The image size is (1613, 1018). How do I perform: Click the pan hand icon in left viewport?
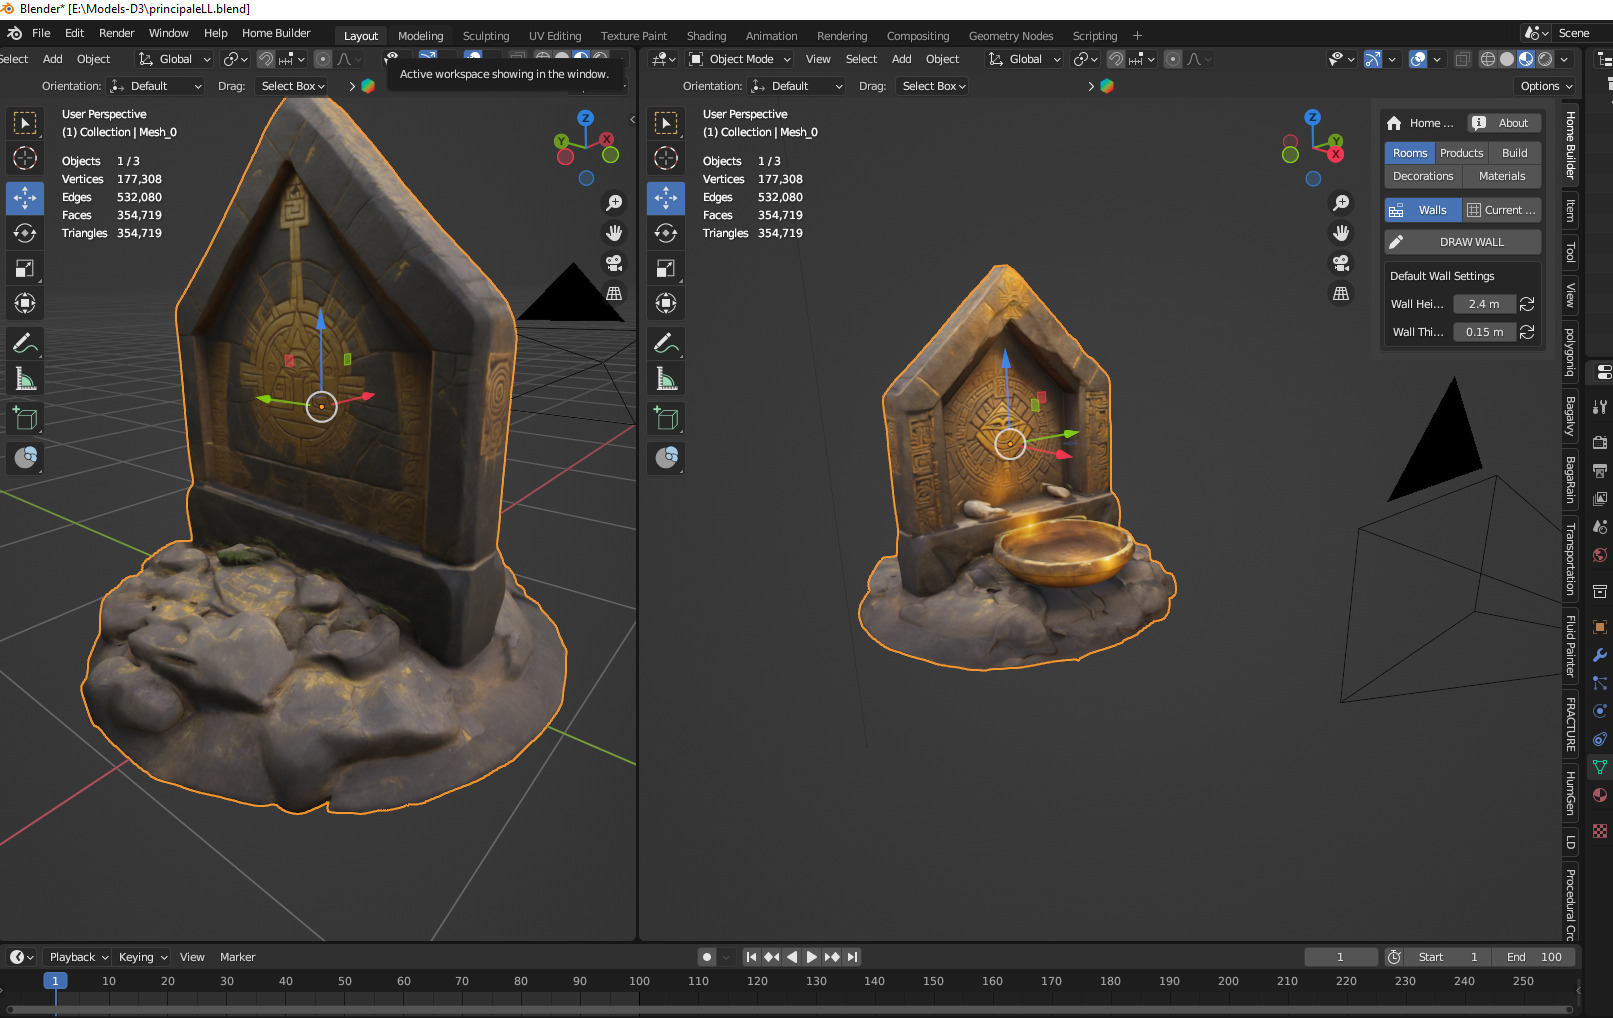[x=614, y=233]
